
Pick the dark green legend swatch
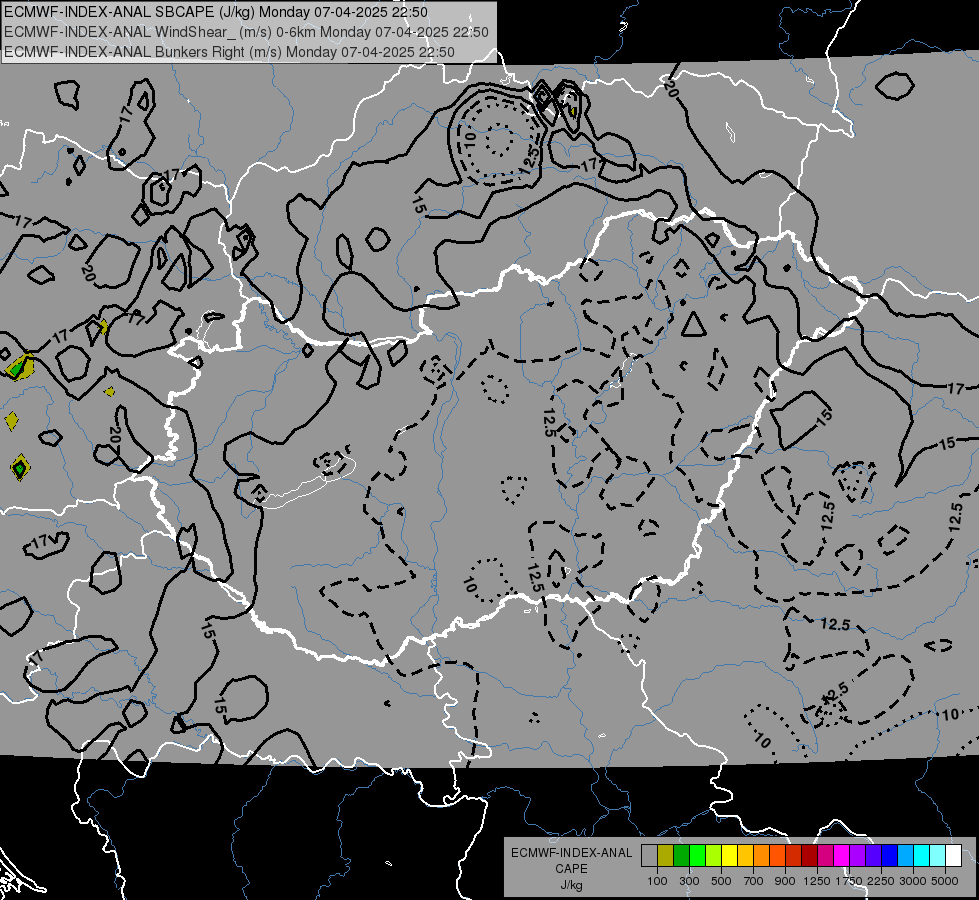[681, 856]
